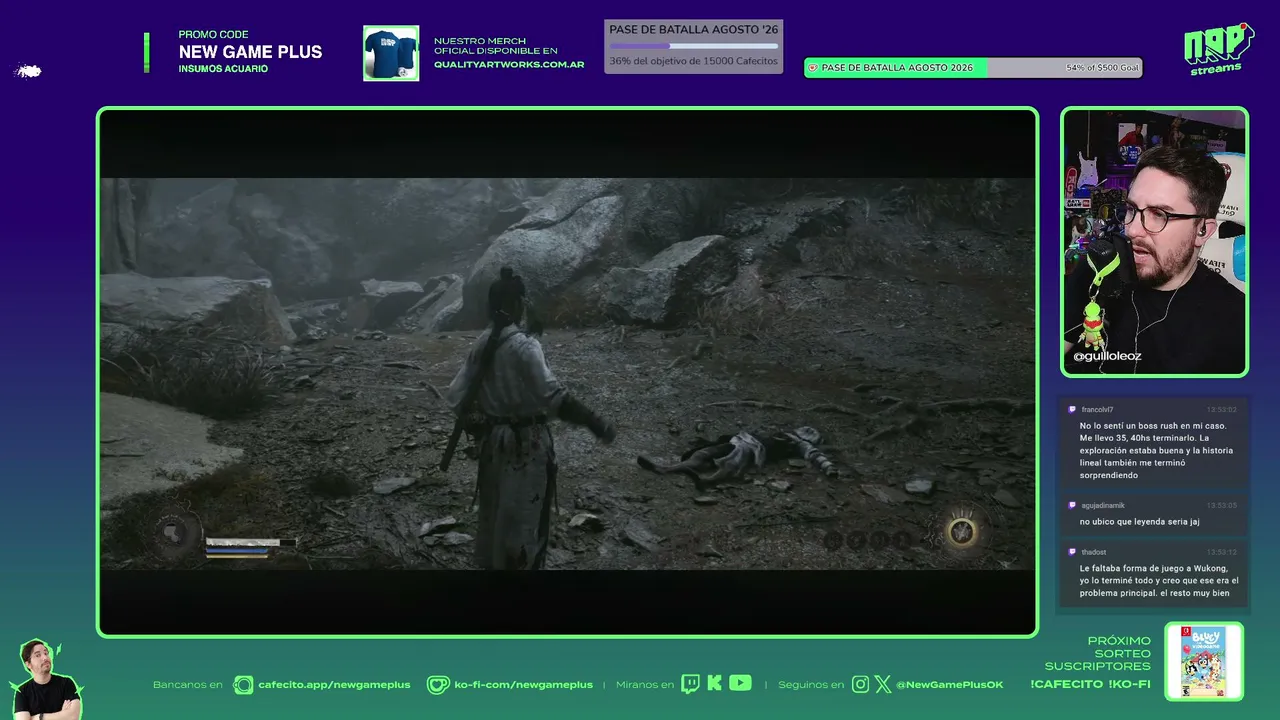This screenshot has height=720, width=1280.
Task: Click the message "no ubico que leyenda seria jaj"
Action: (1139, 521)
